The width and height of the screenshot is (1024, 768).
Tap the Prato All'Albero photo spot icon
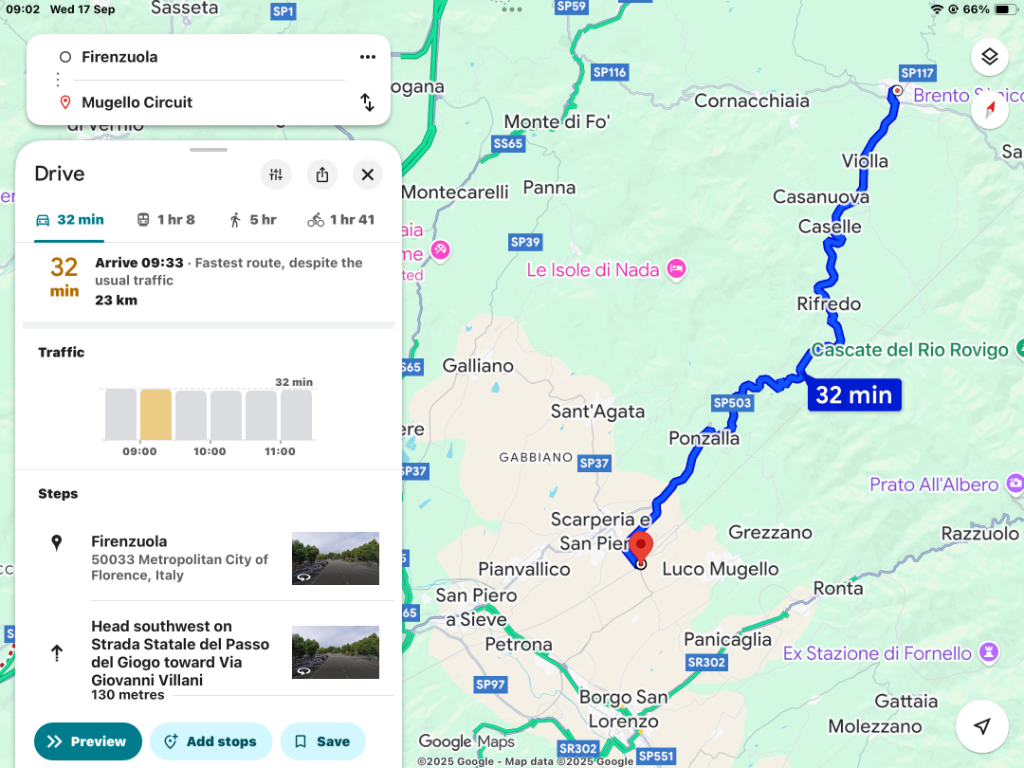click(1016, 484)
